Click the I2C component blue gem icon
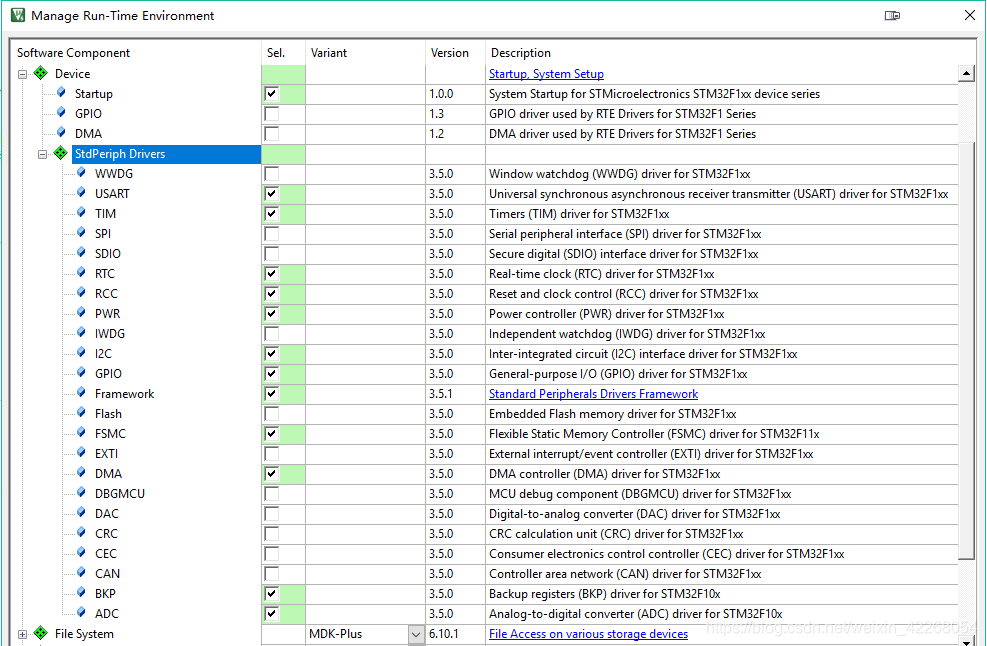 [x=81, y=353]
